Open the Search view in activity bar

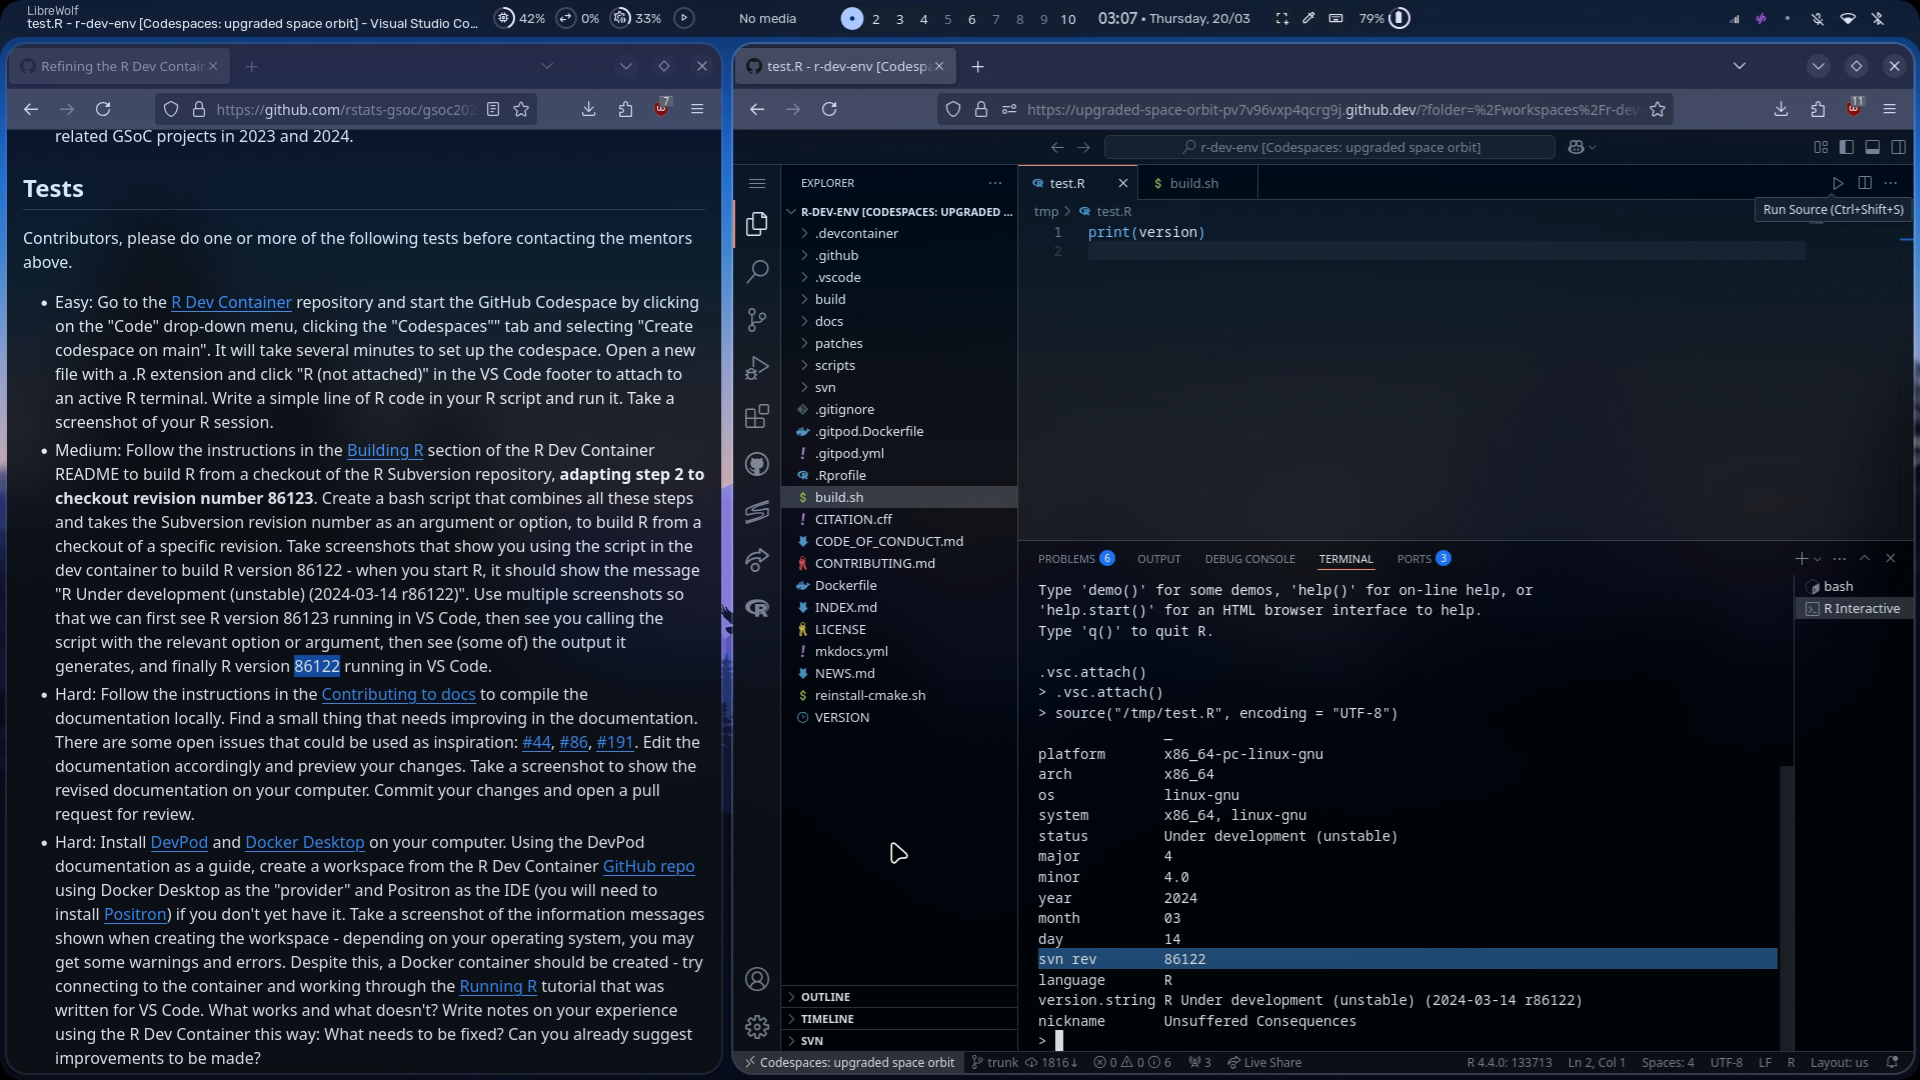pyautogui.click(x=757, y=271)
